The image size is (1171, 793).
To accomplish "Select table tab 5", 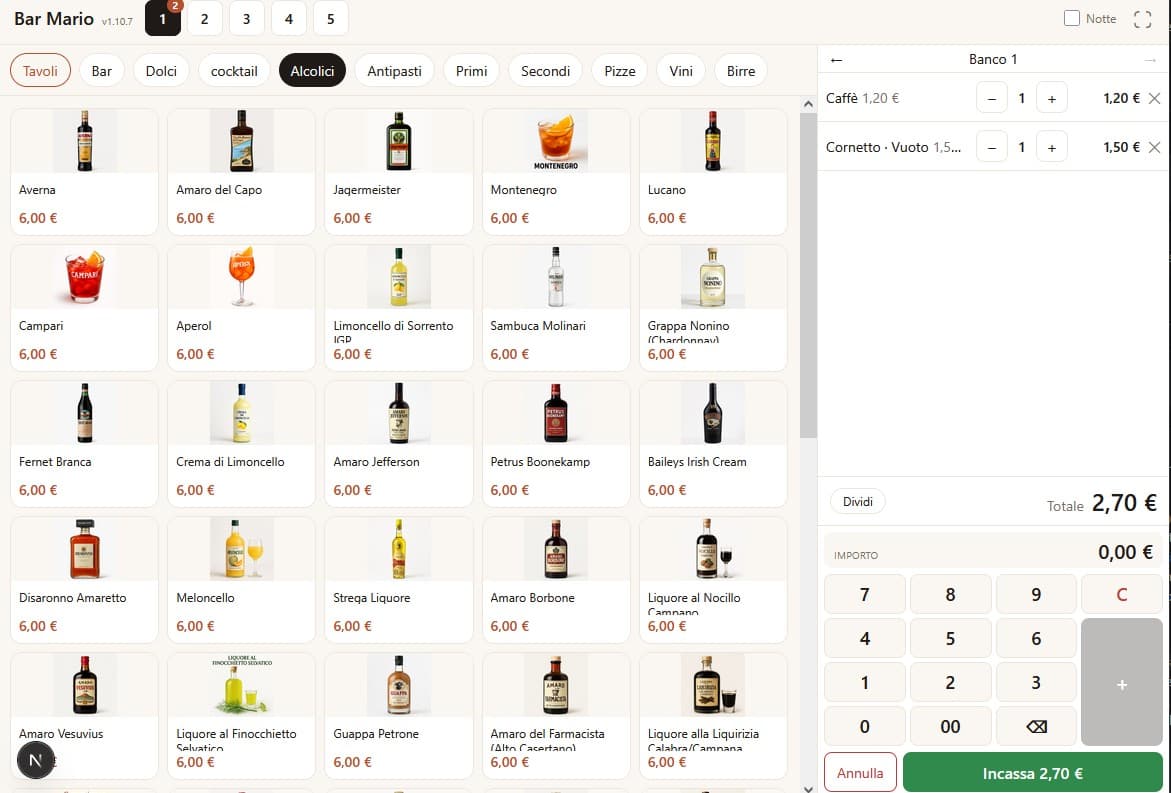I will pos(331,19).
